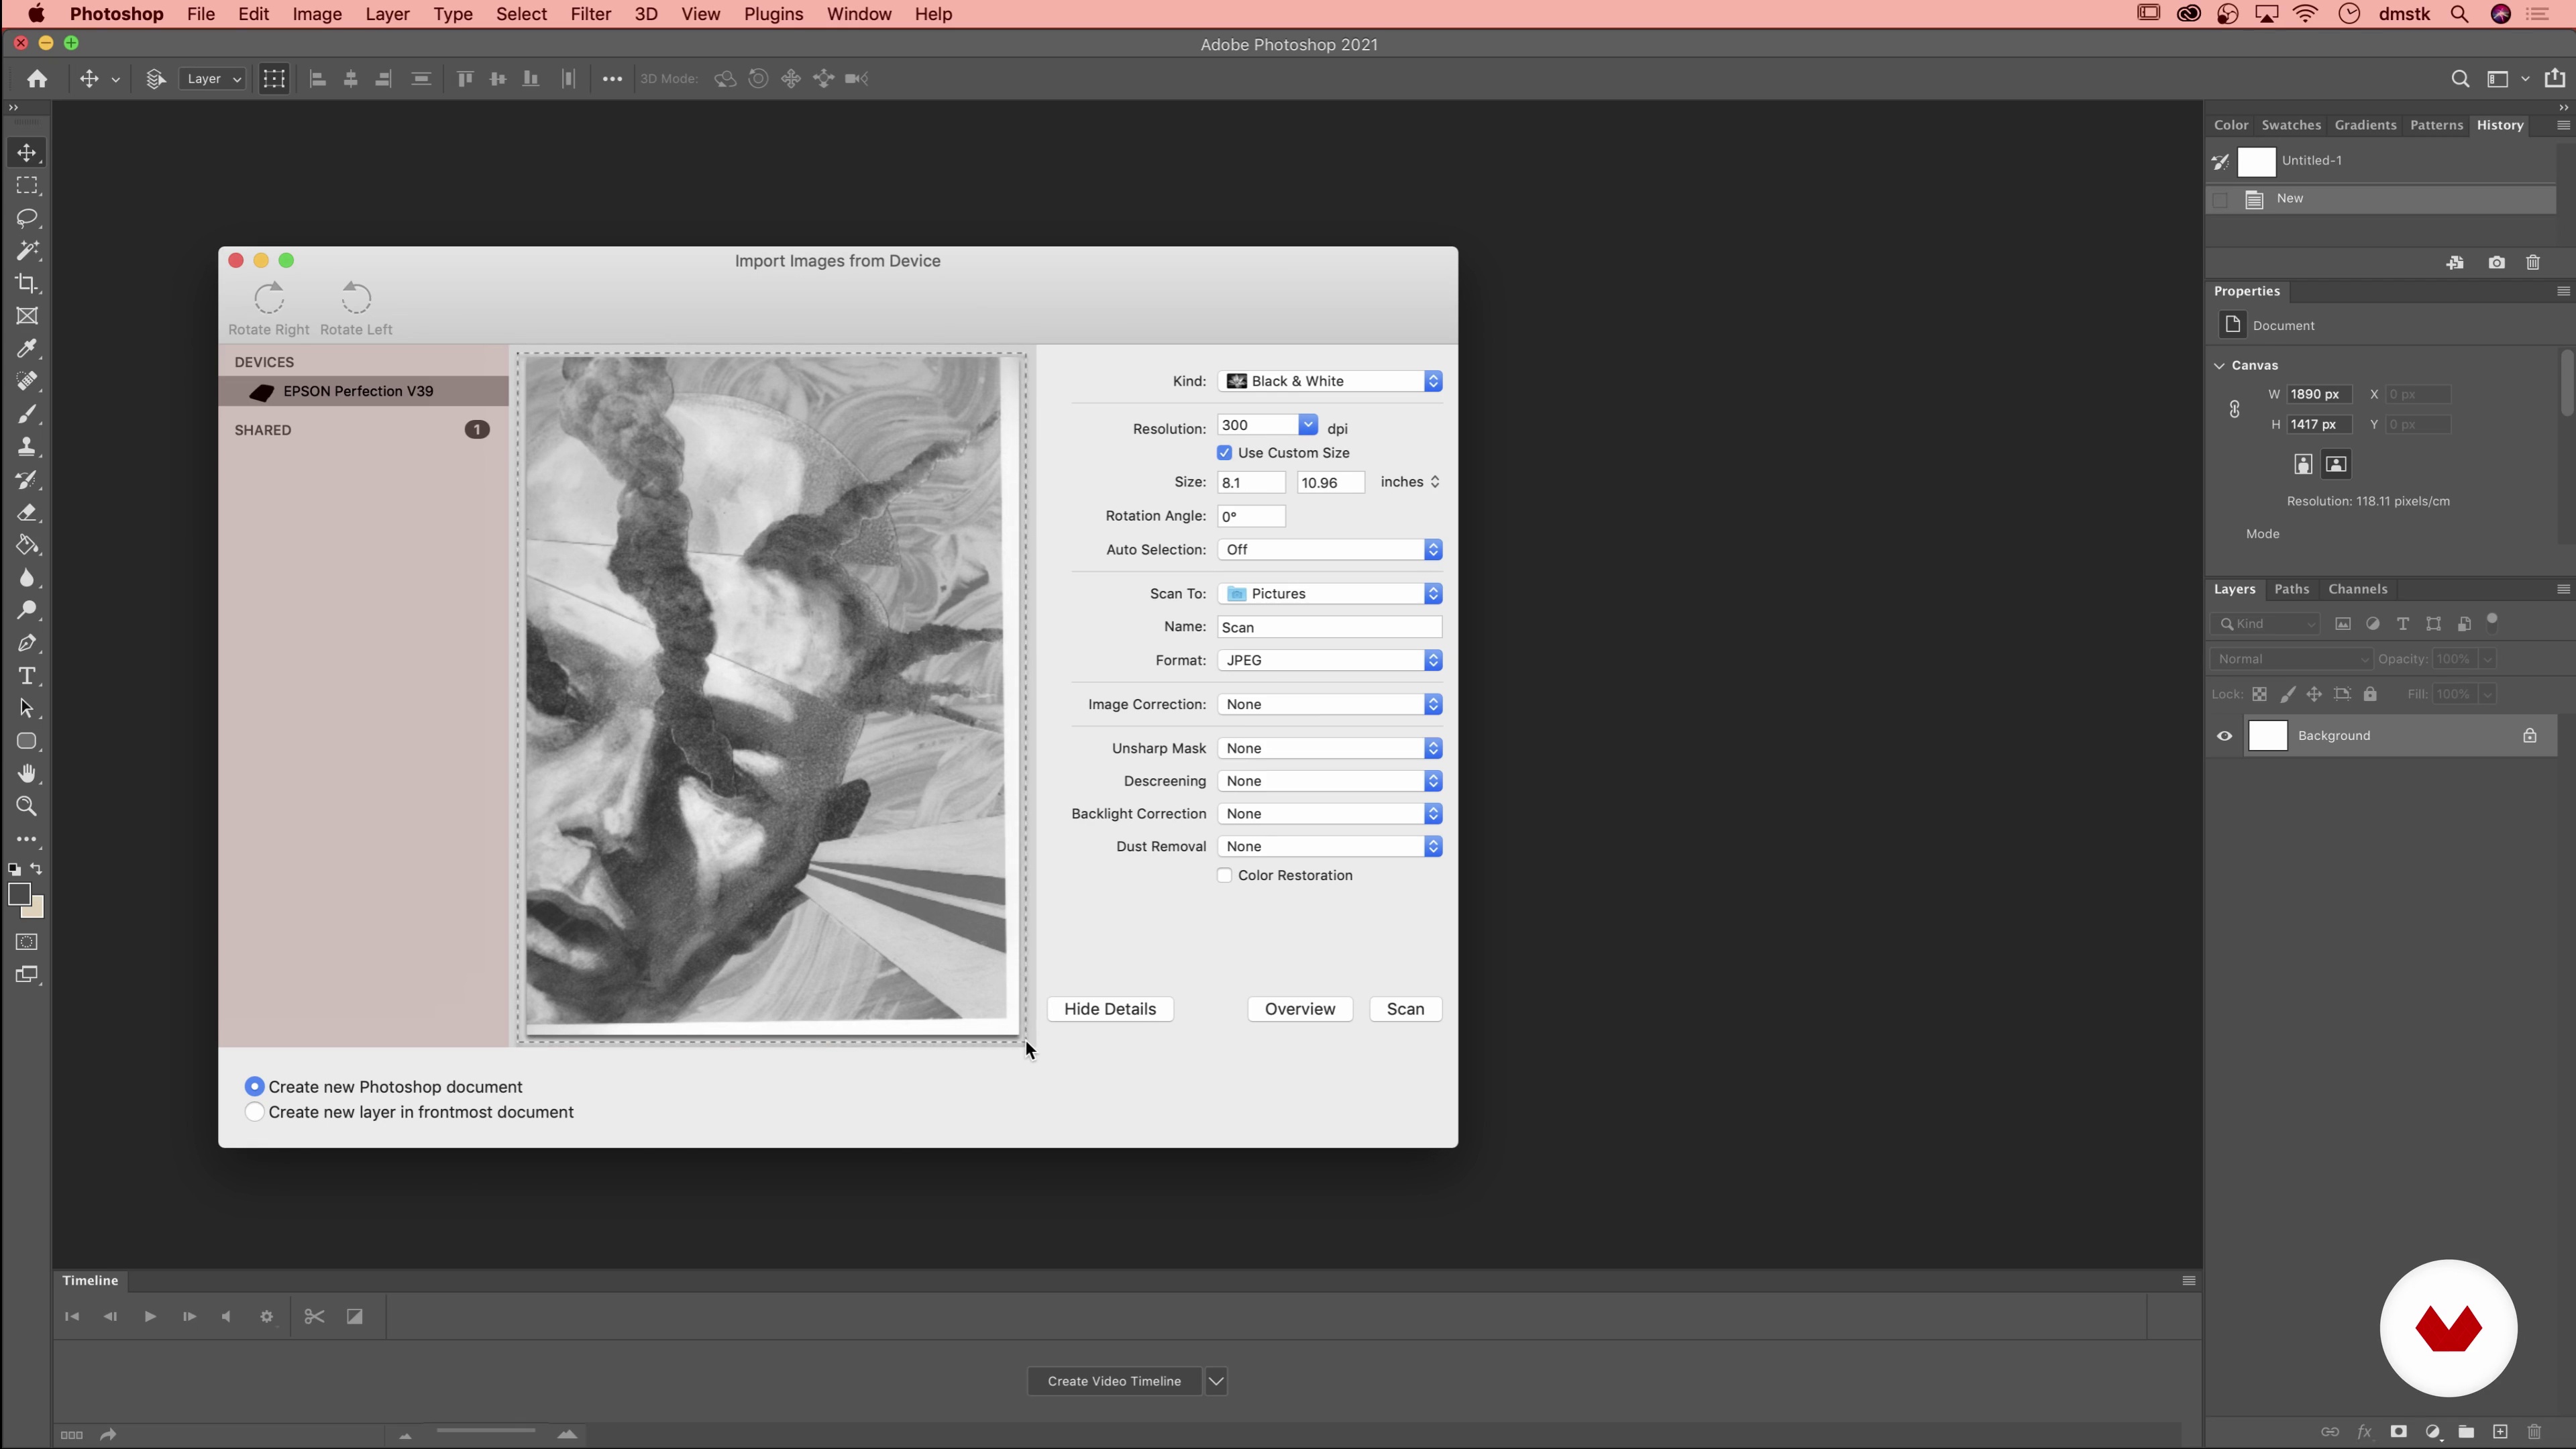Select the History Brush tool
The width and height of the screenshot is (2576, 1449).
click(27, 480)
